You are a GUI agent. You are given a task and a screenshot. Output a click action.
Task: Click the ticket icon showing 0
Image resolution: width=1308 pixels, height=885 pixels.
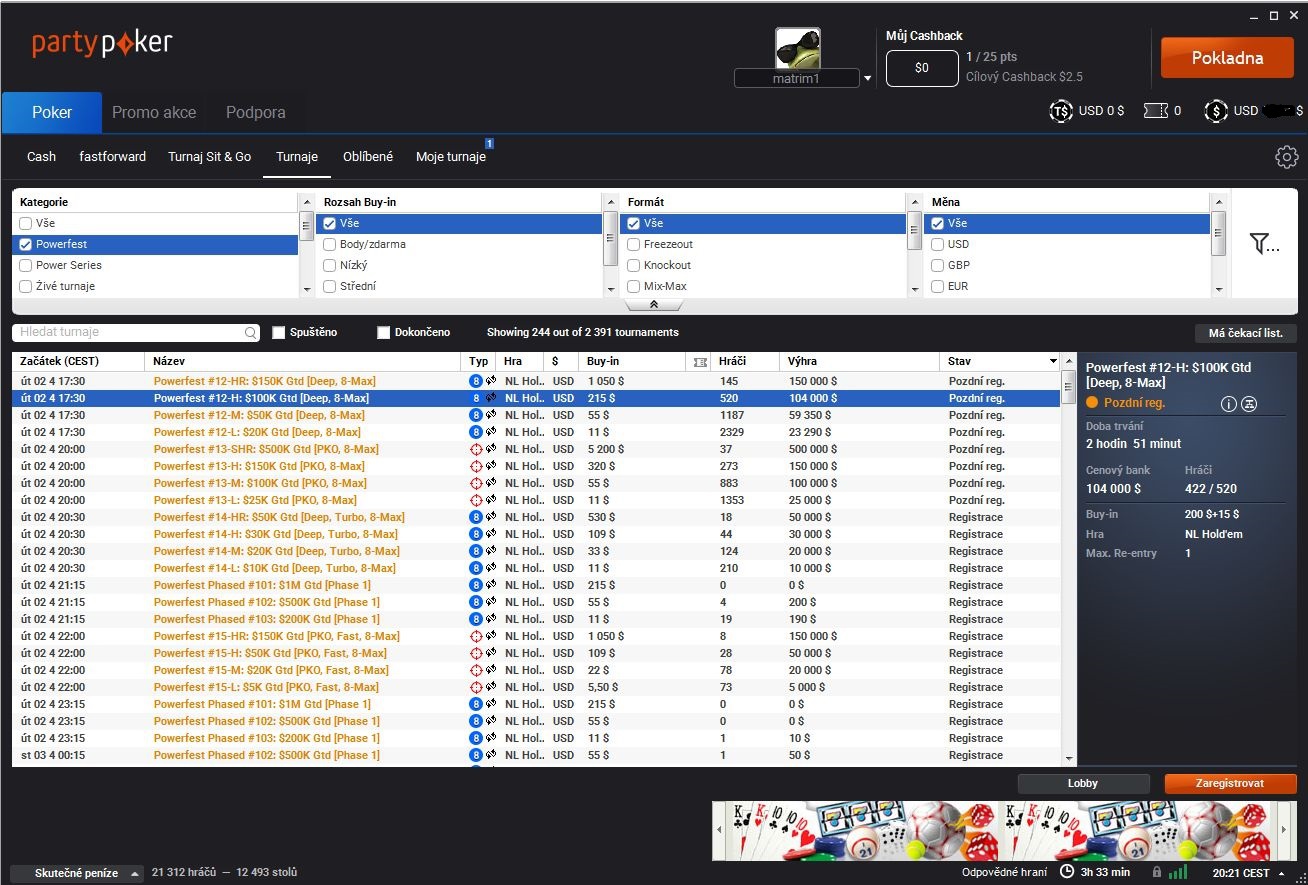coord(1155,111)
